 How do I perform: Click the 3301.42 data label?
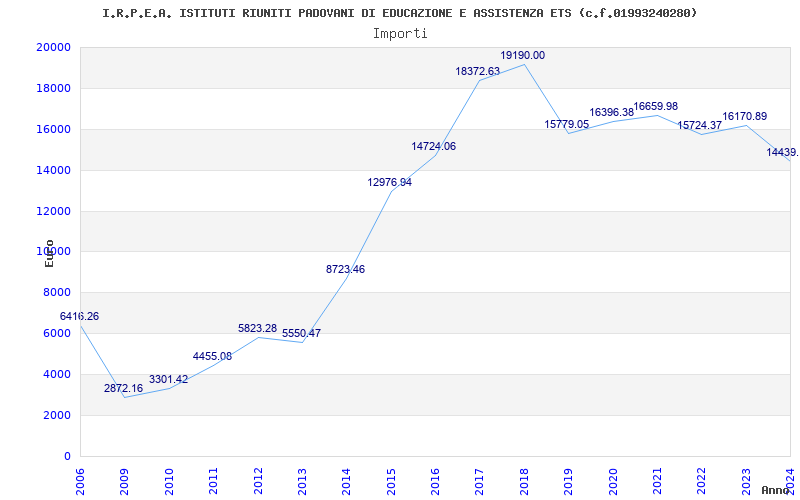(168, 379)
